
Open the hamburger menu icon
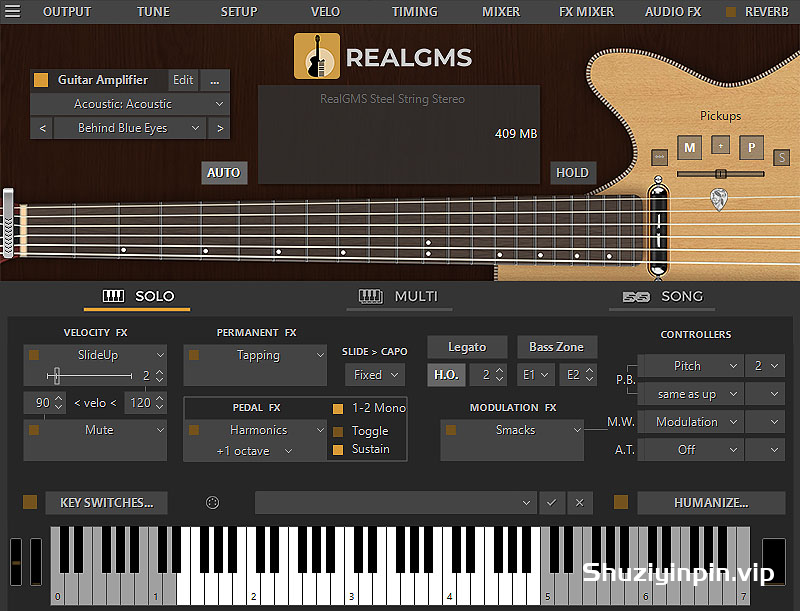(x=12, y=11)
